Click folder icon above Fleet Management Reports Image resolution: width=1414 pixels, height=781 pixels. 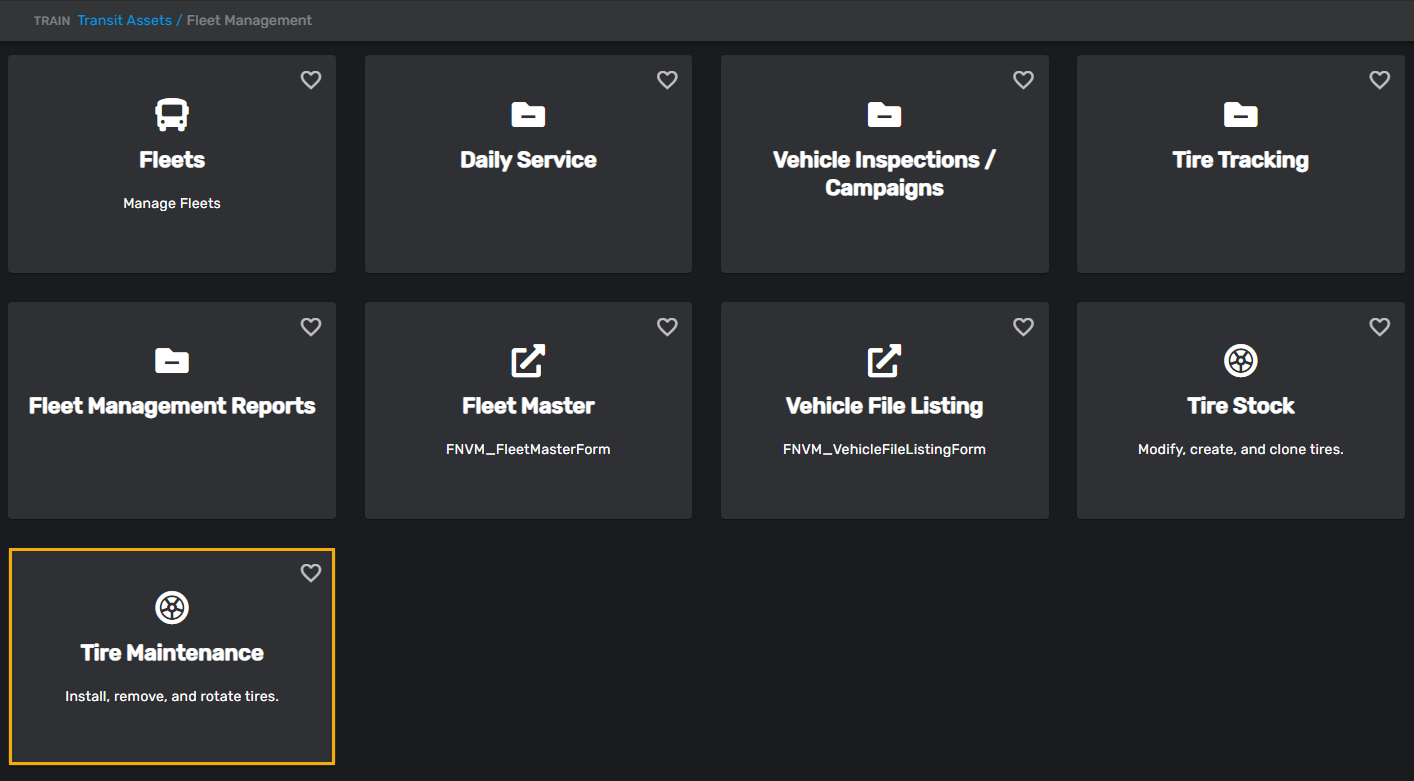pyautogui.click(x=172, y=361)
